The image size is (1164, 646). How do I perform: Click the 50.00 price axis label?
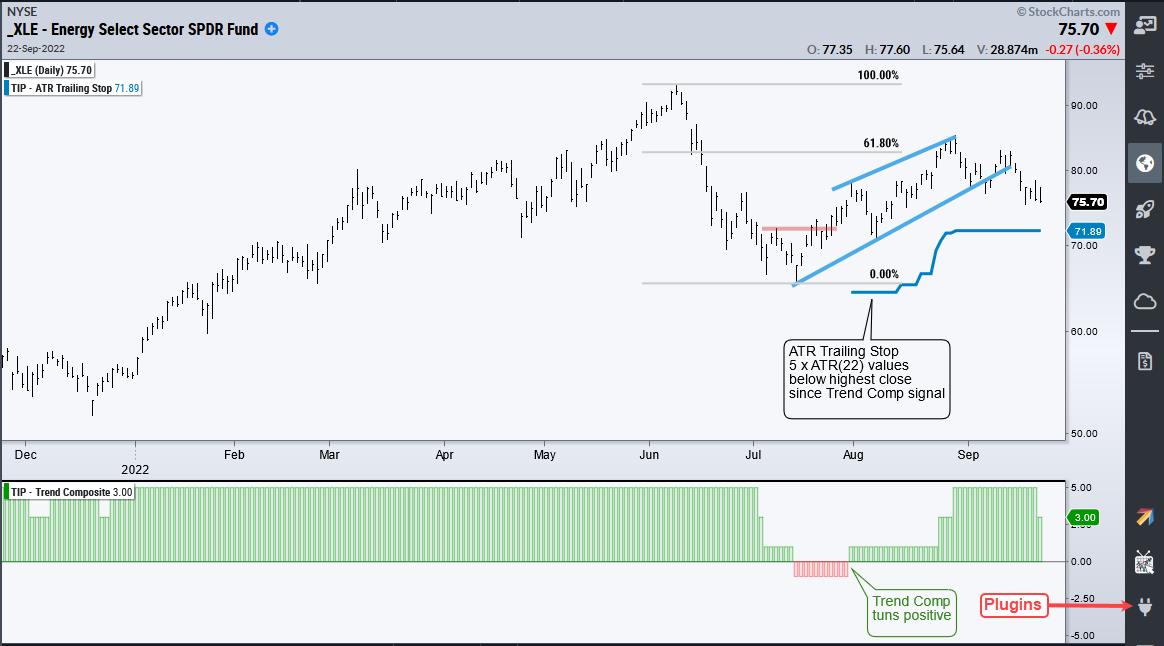coord(1084,434)
